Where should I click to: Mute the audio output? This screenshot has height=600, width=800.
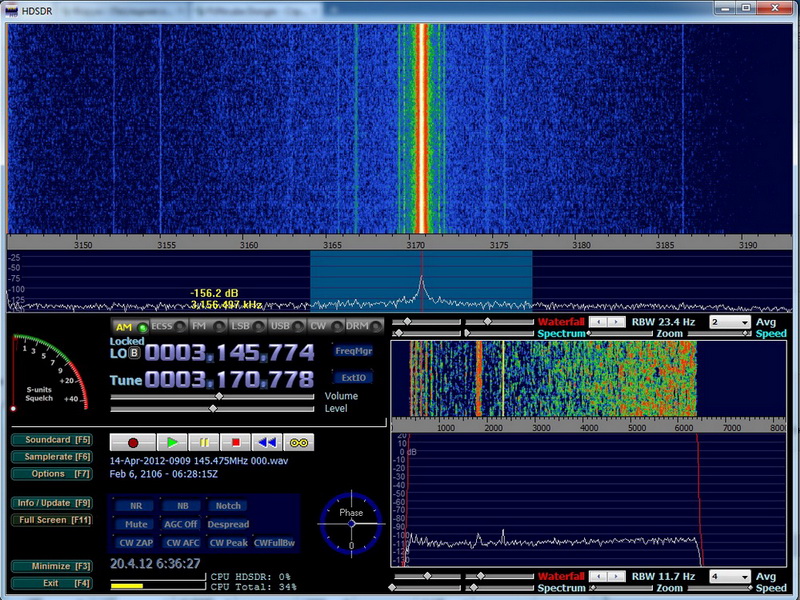tap(136, 524)
